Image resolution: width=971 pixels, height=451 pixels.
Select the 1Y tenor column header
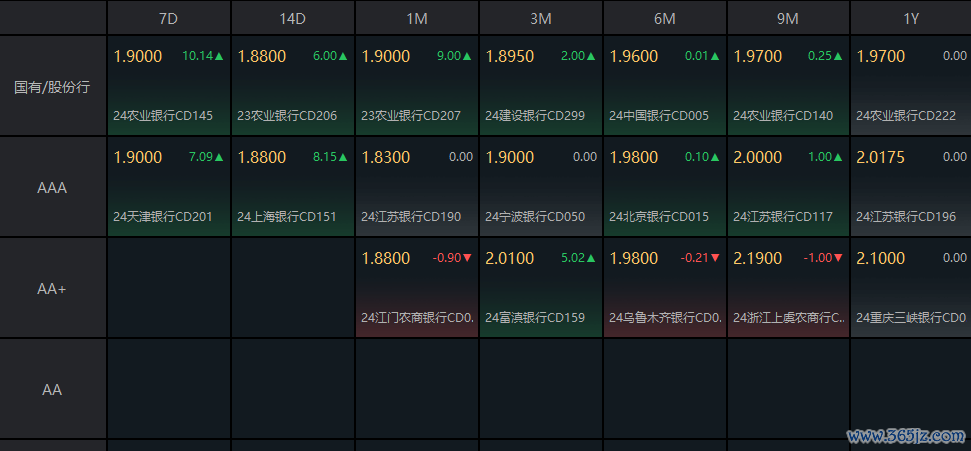(910, 18)
